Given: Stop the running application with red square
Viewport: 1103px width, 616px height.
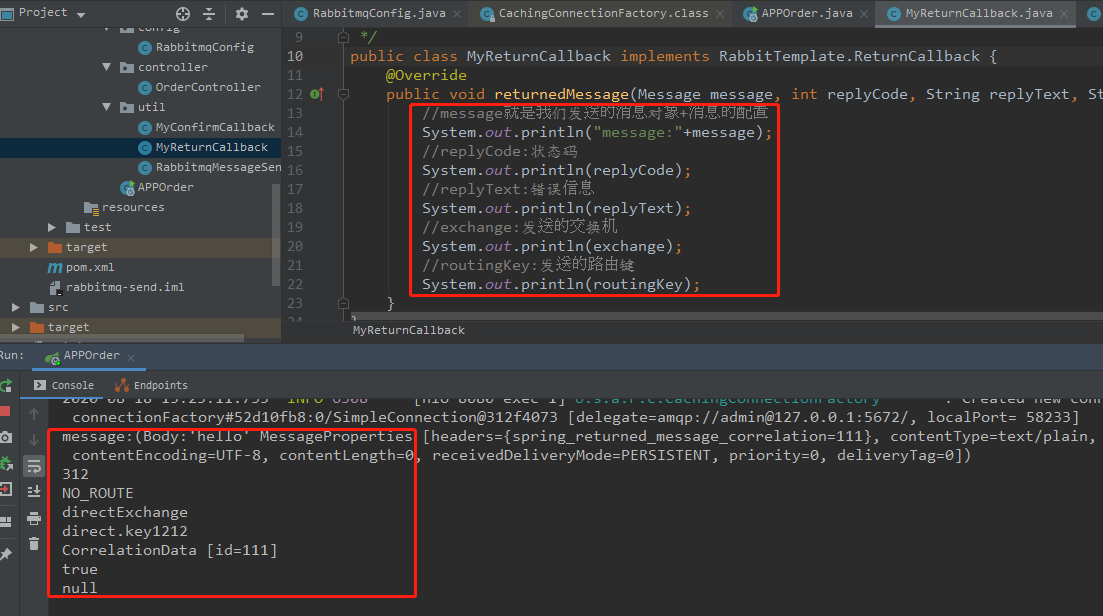Looking at the screenshot, I should 6,412.
